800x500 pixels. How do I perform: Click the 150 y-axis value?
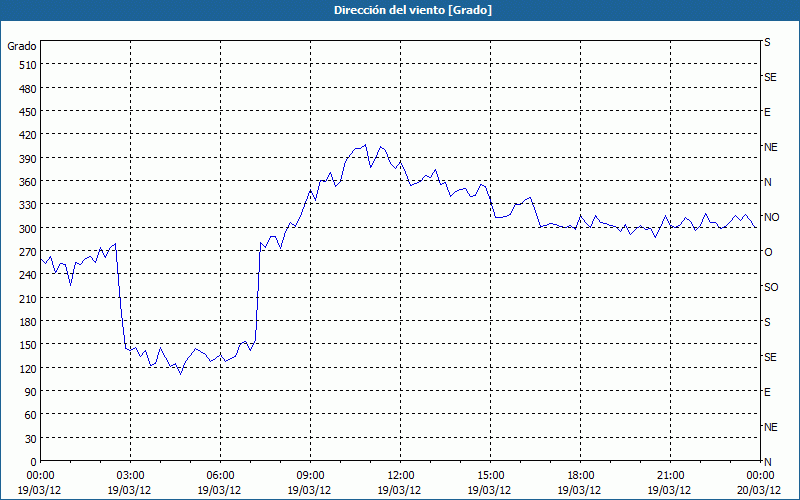point(29,345)
